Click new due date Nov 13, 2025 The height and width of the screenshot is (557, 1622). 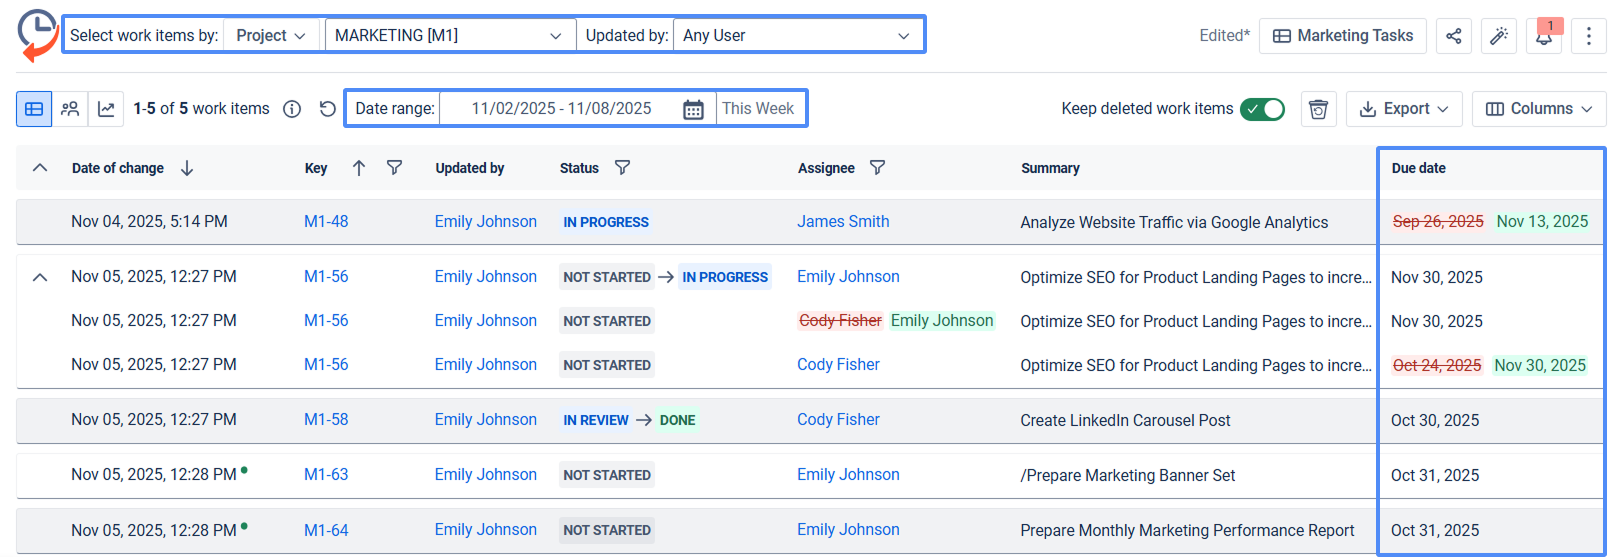[1542, 222]
